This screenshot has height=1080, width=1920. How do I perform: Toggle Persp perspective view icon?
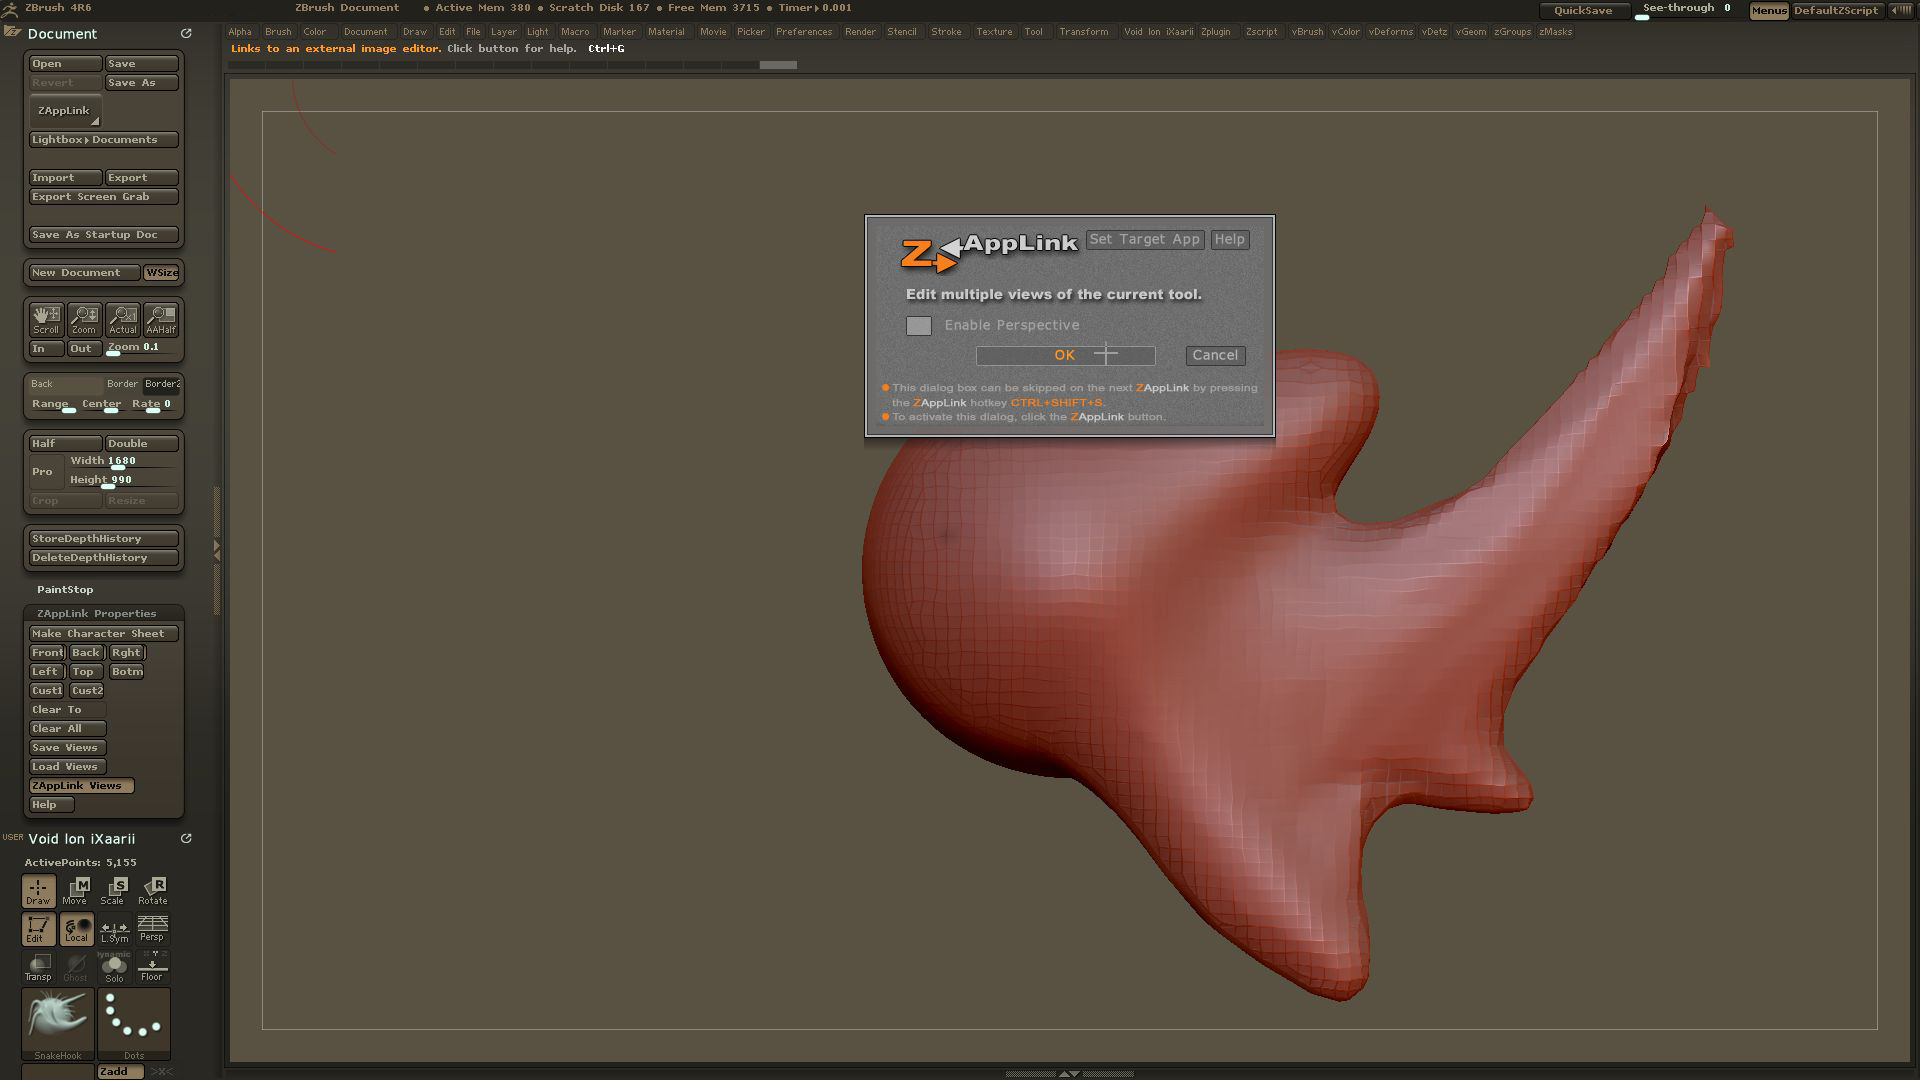click(x=152, y=929)
